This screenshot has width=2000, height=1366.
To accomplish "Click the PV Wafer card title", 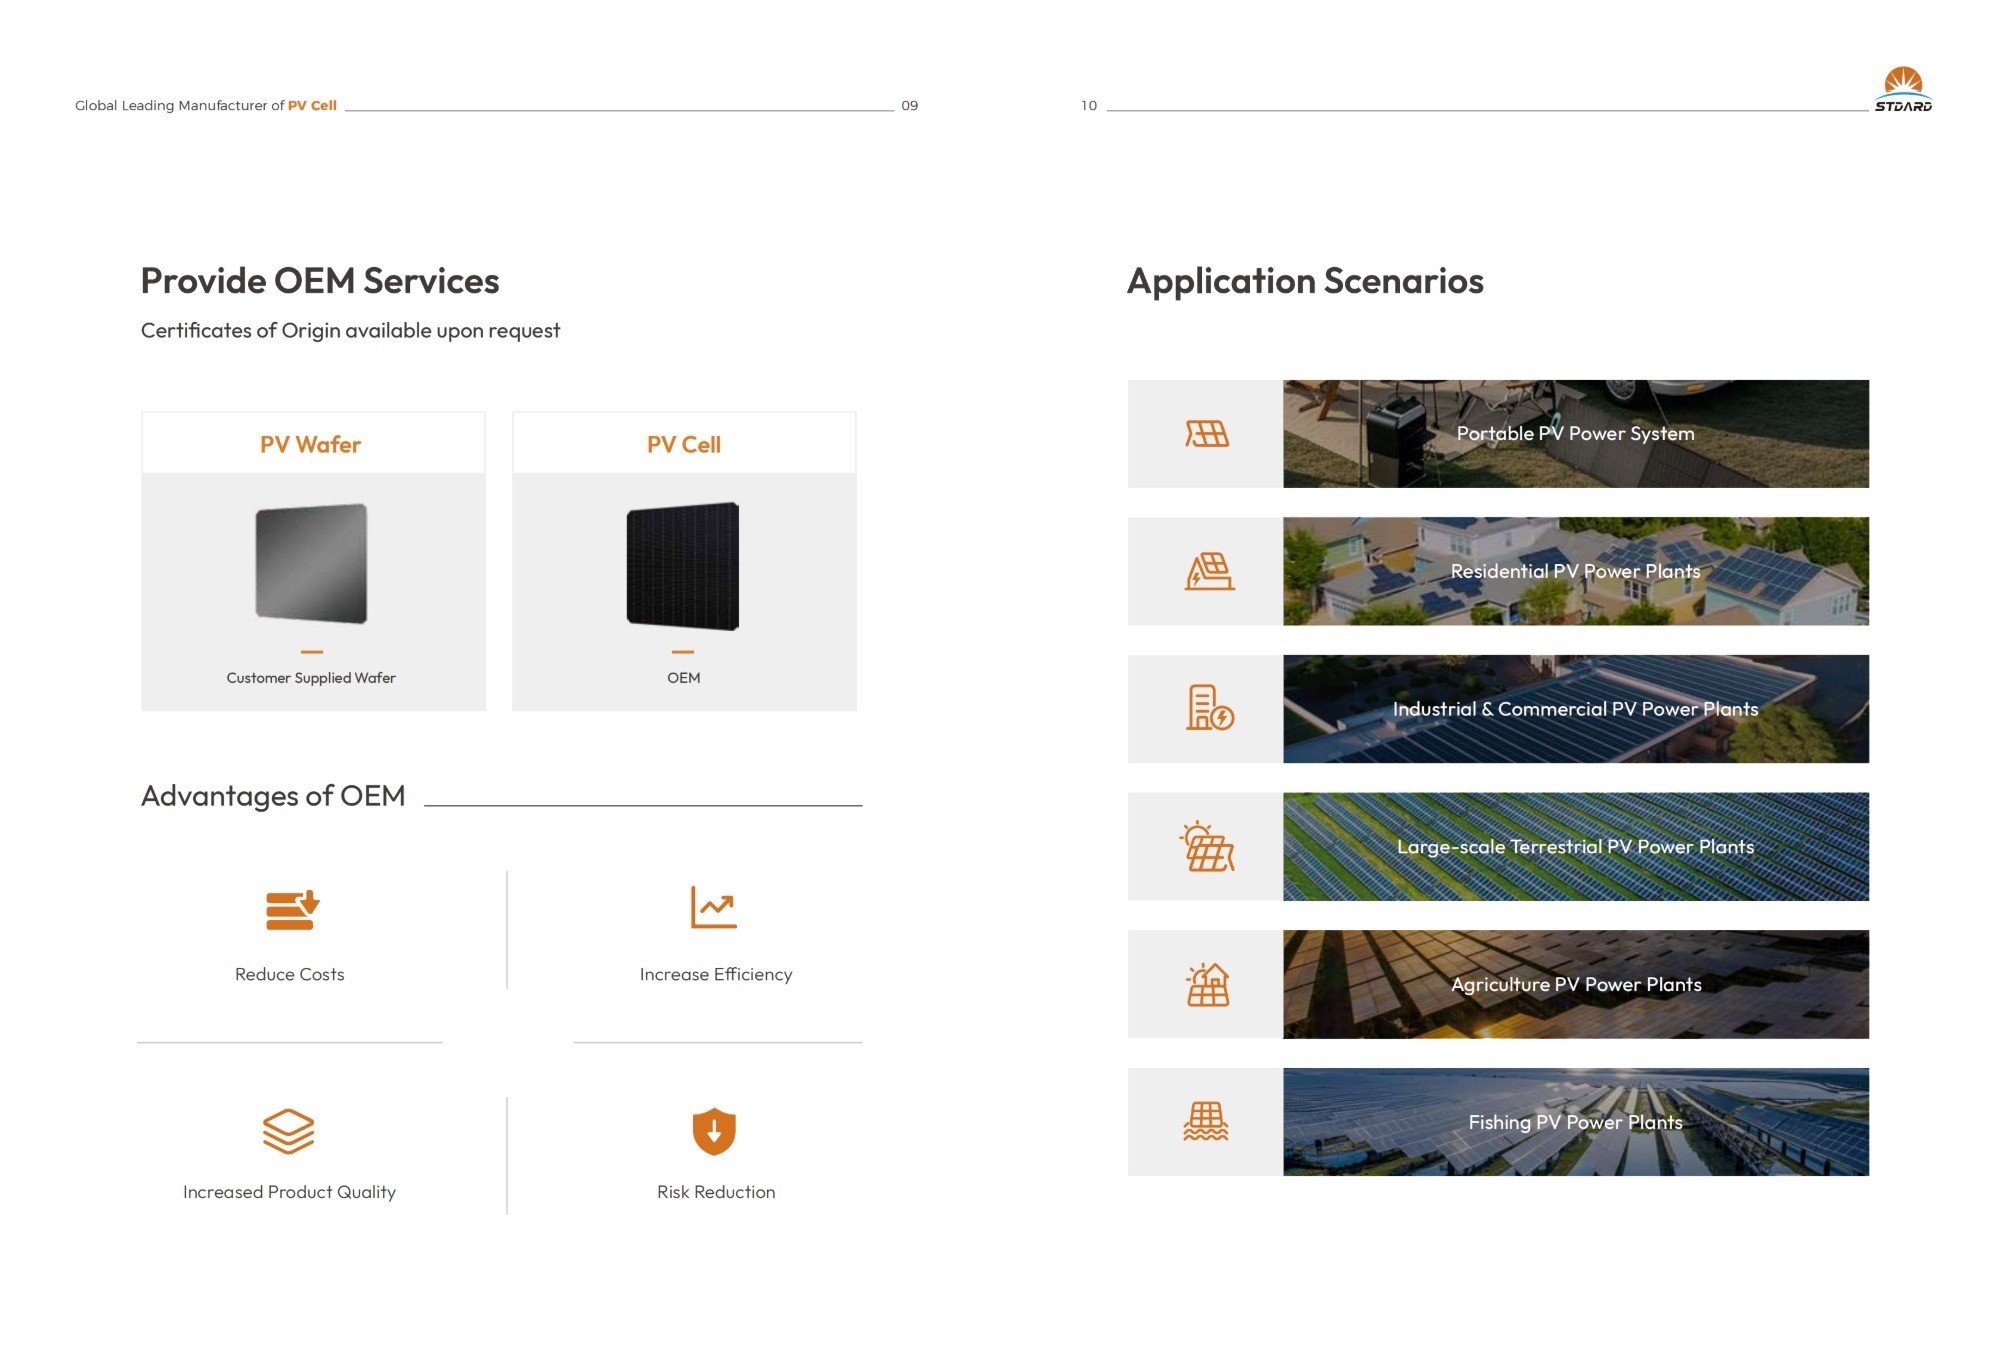I will tap(311, 445).
